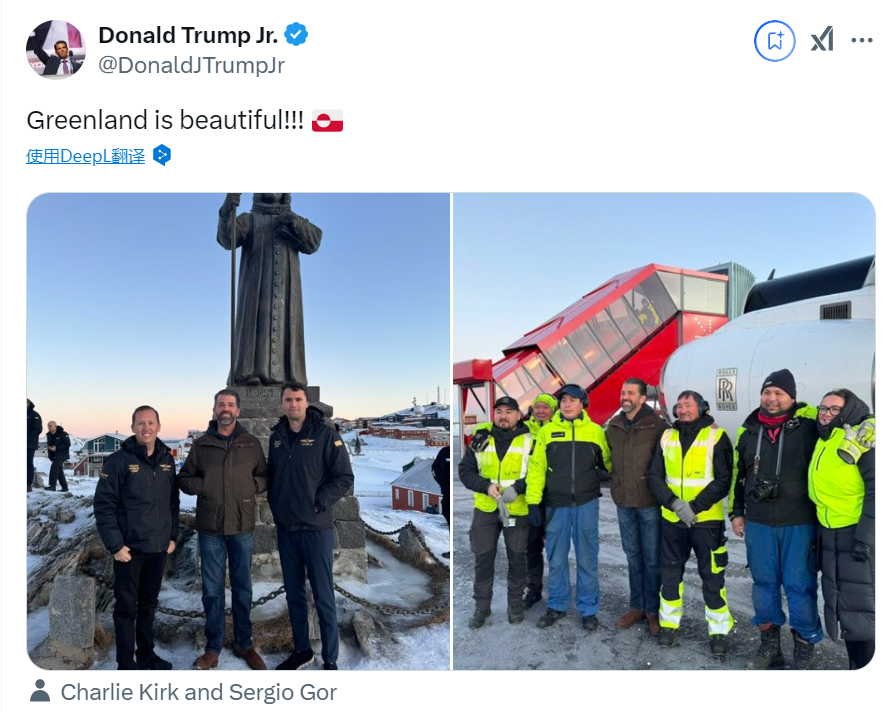Open Donald Trump Jr. profile avatar
This screenshot has width=886, height=712.
pyautogui.click(x=55, y=50)
